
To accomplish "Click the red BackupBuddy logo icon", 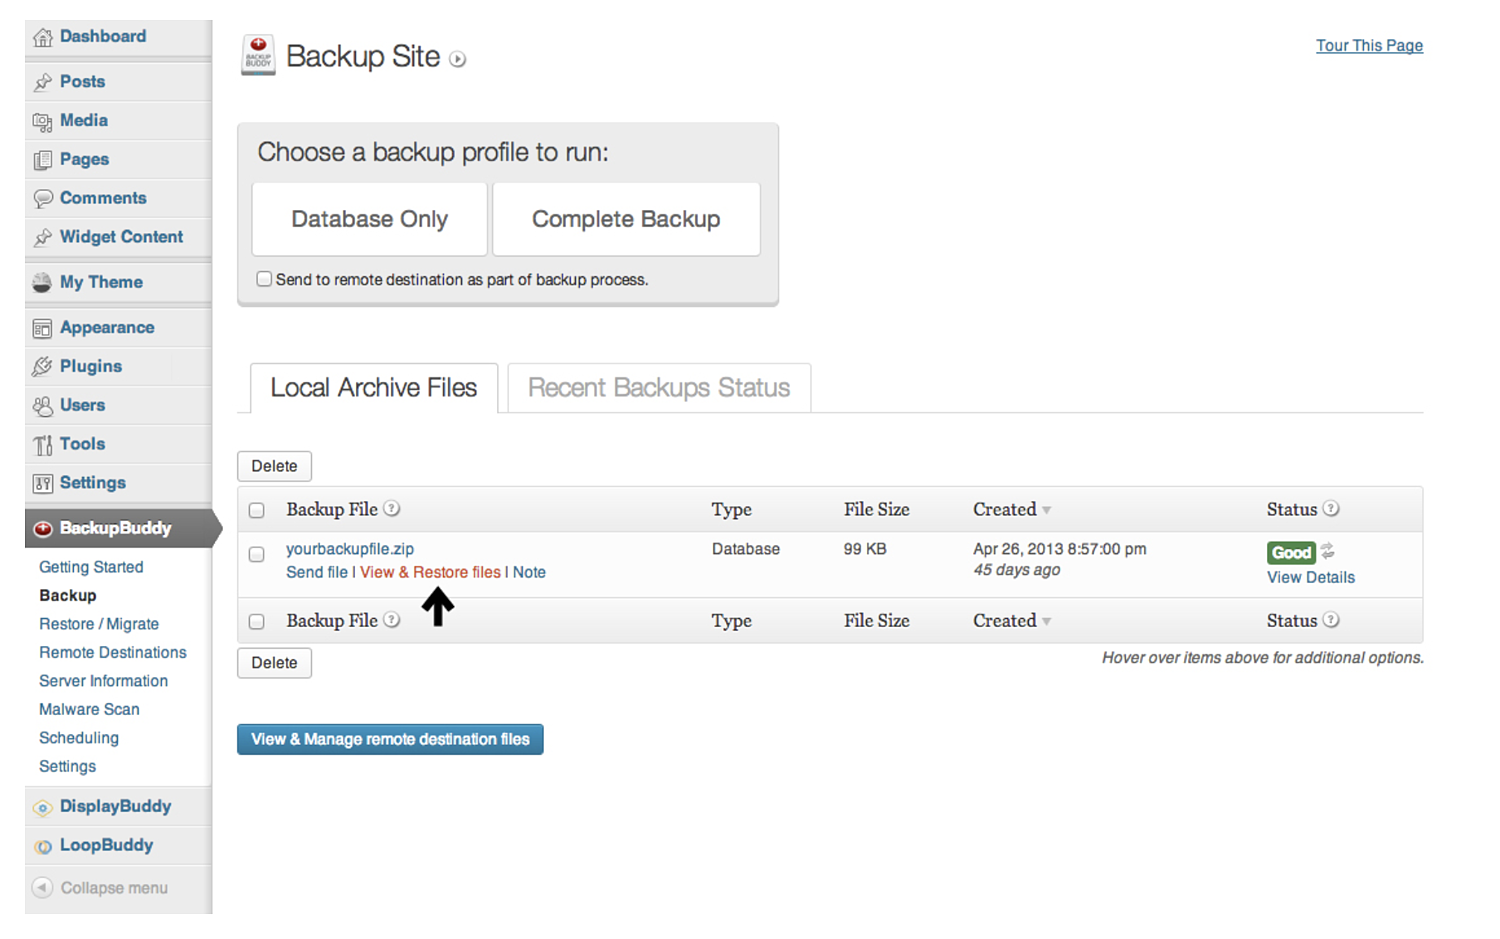I will [x=42, y=528].
